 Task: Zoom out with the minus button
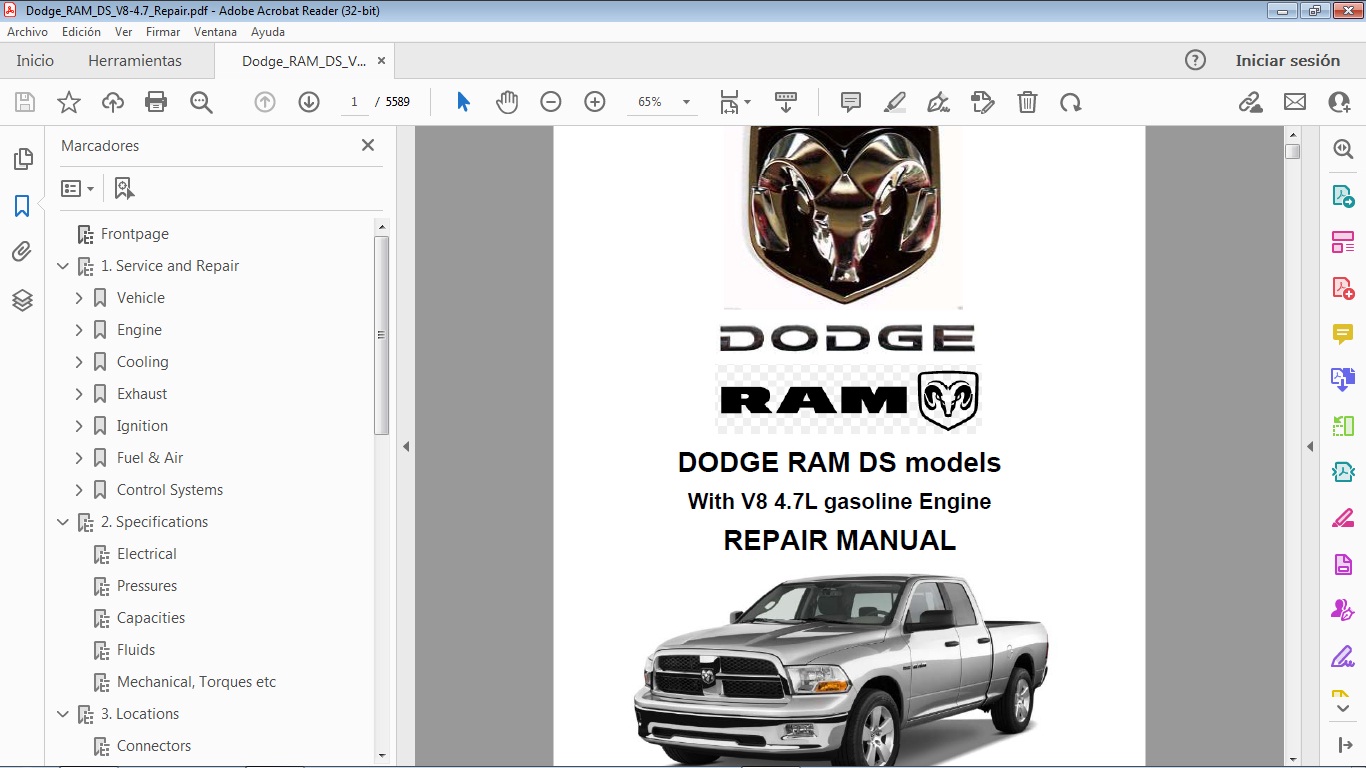coord(551,102)
